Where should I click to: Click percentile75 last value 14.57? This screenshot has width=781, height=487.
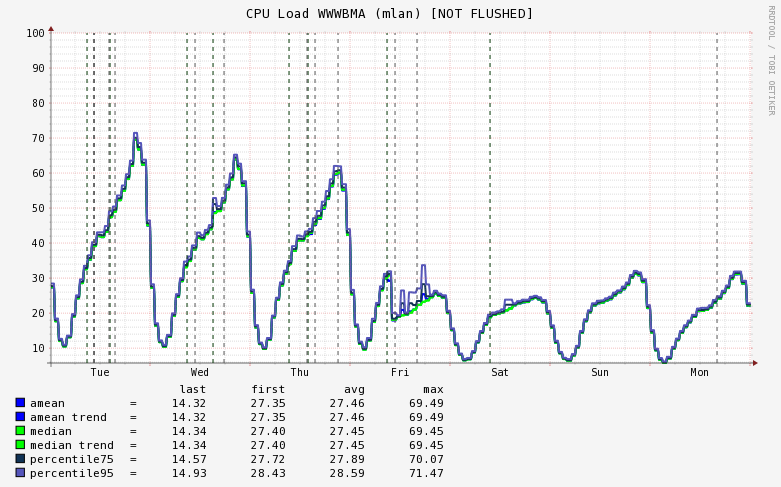[189, 459]
